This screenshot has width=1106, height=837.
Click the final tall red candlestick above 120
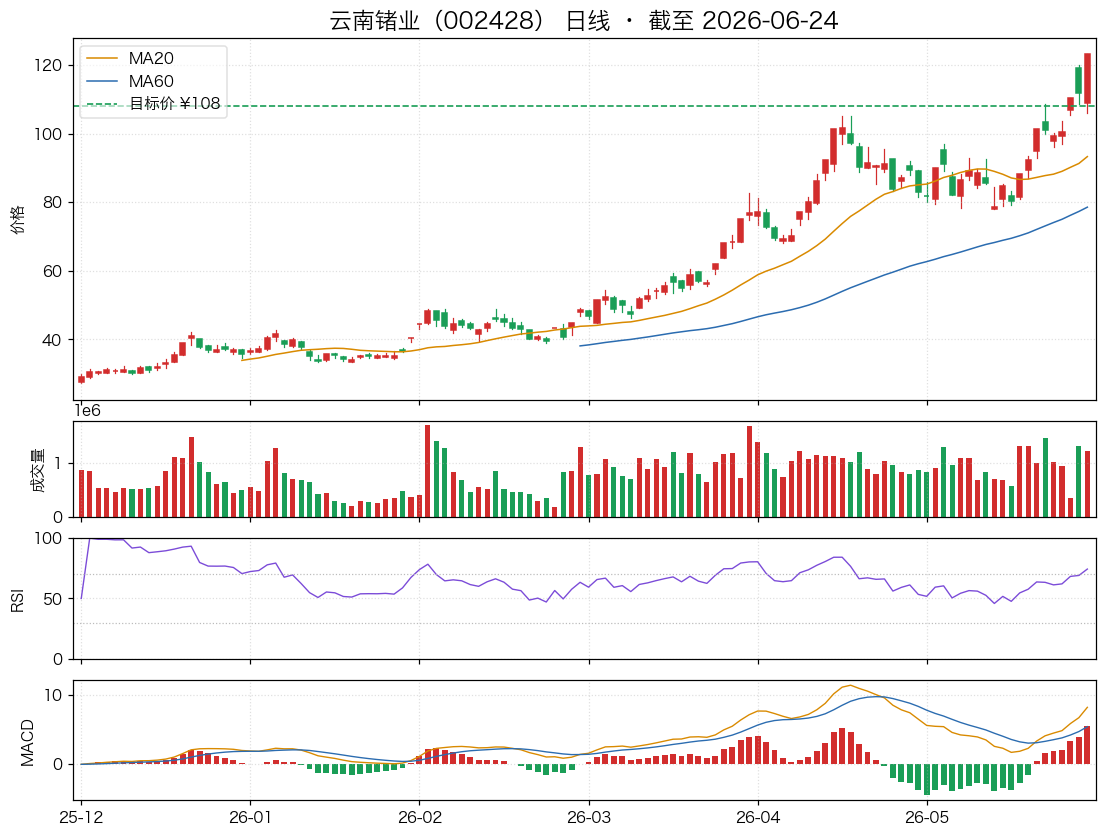coord(1088,79)
